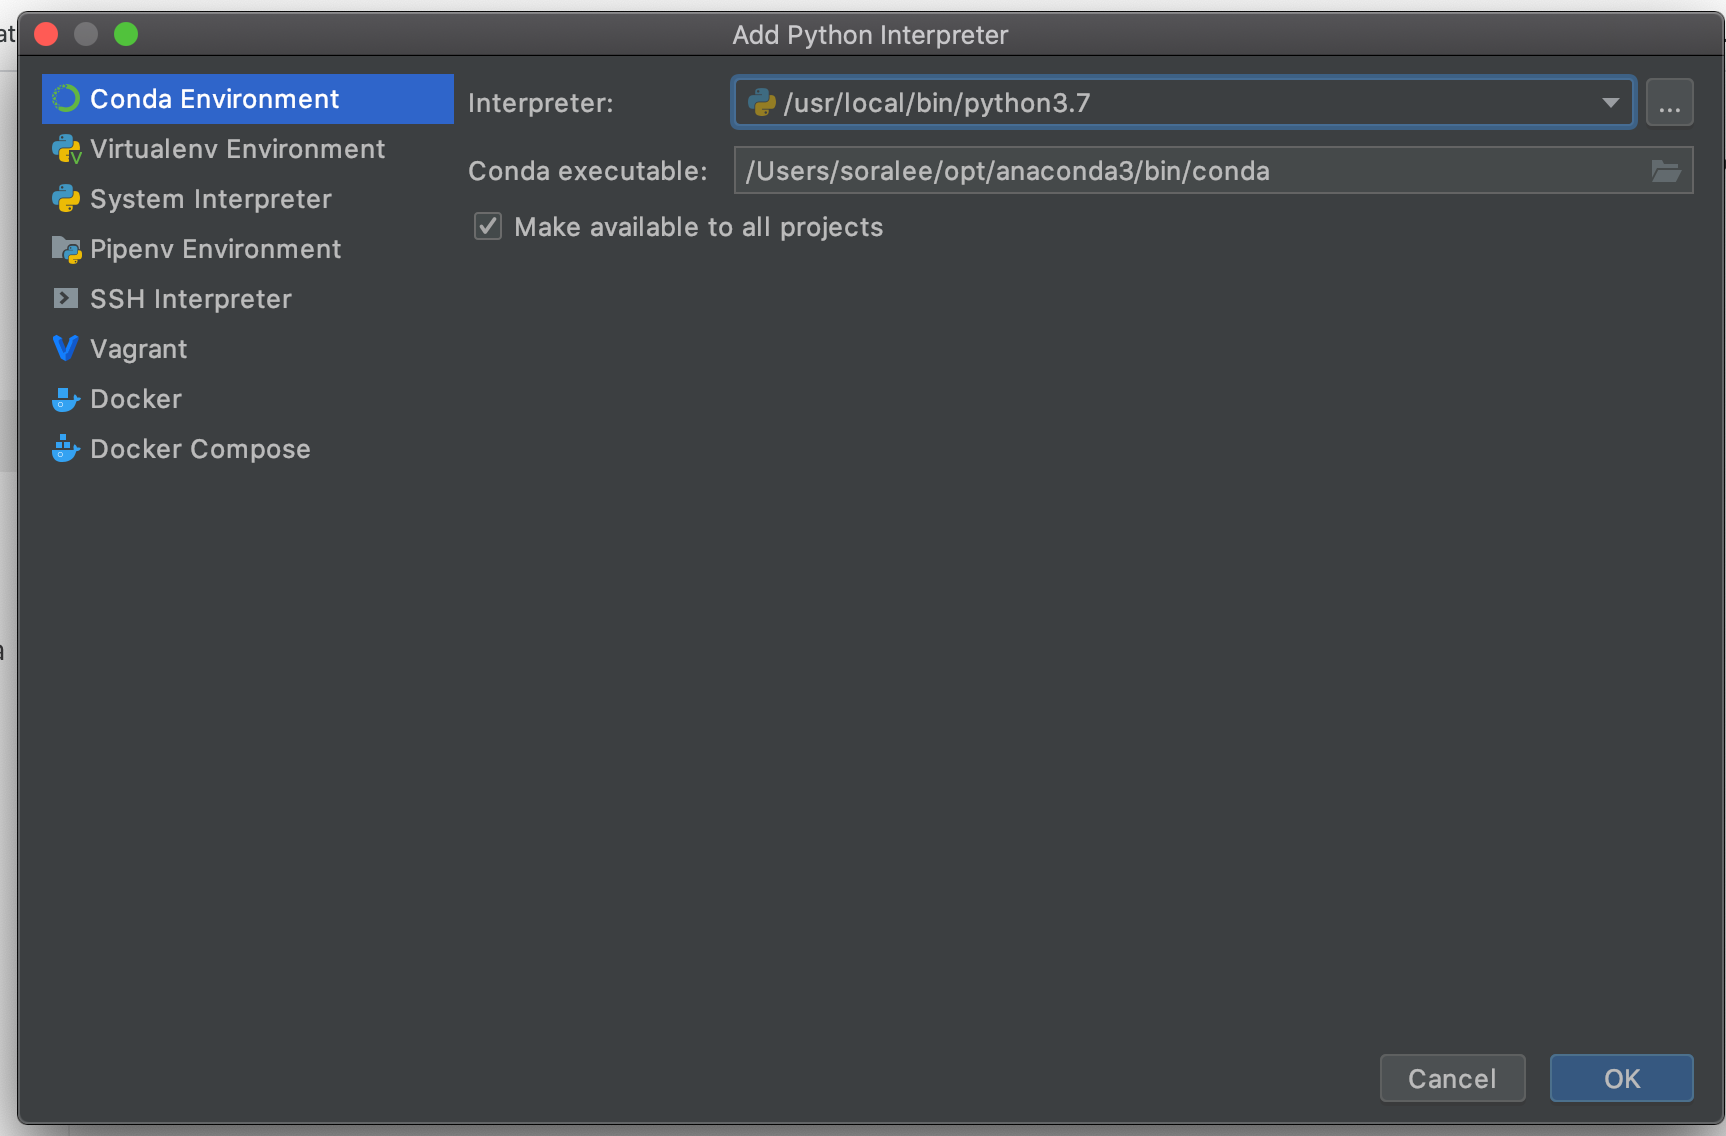Close the Add Python Interpreter dialog
This screenshot has height=1136, width=1726.
pyautogui.click(x=46, y=34)
